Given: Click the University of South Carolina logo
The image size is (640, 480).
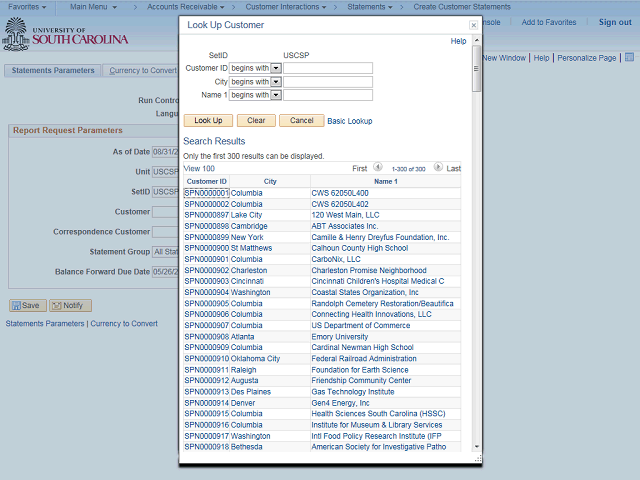Looking at the screenshot, I should point(65,35).
